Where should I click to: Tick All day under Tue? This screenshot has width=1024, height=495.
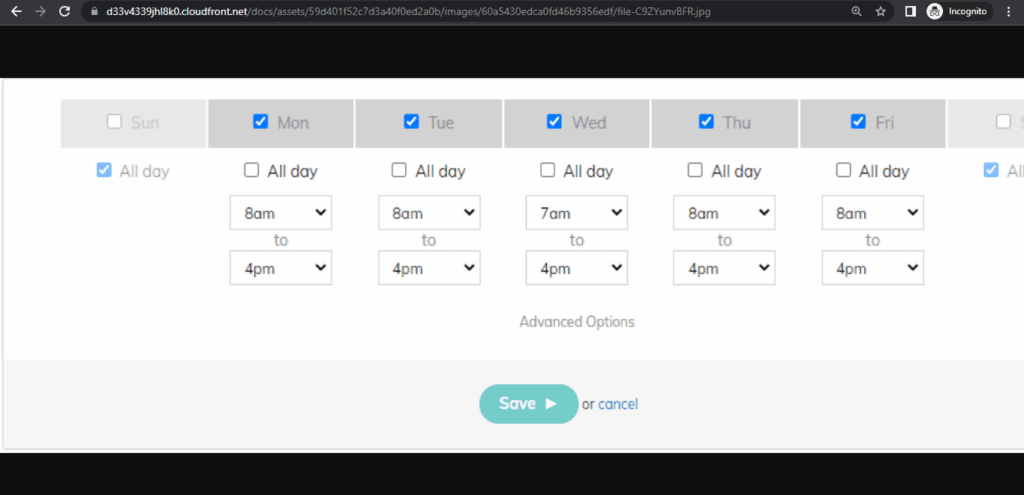tap(399, 170)
